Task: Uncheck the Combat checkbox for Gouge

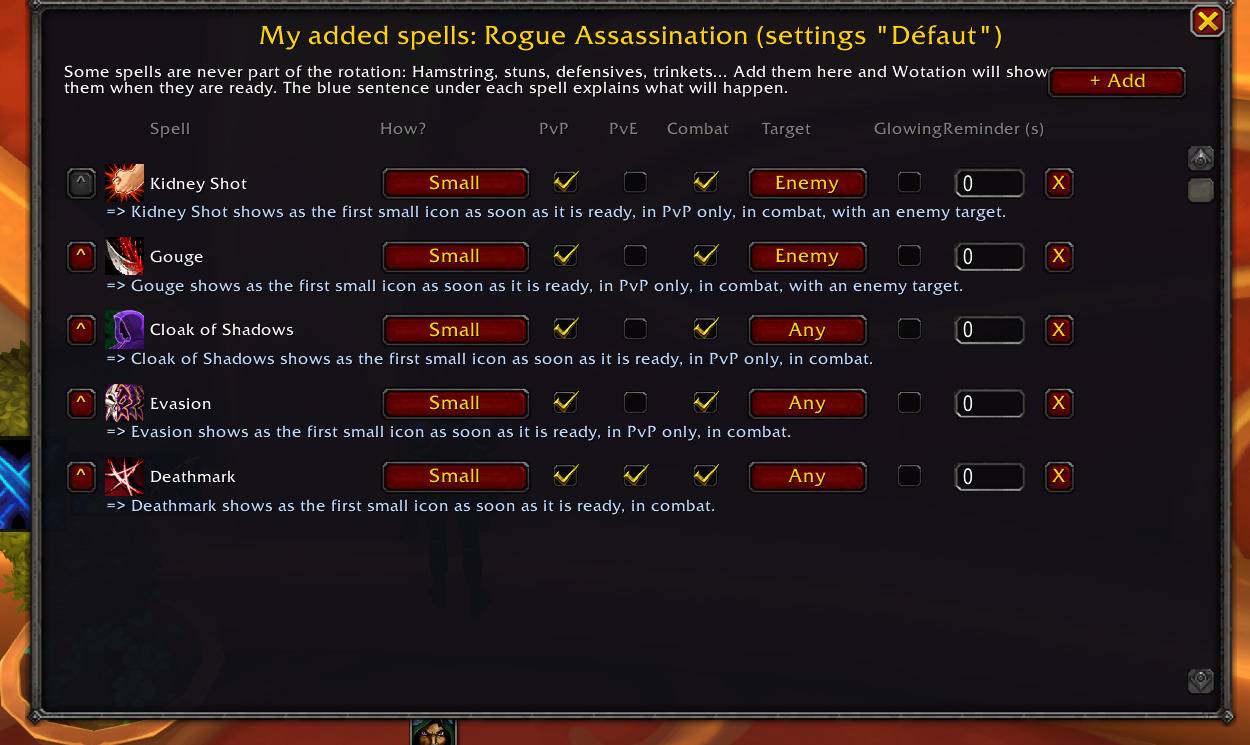Action: click(x=706, y=255)
